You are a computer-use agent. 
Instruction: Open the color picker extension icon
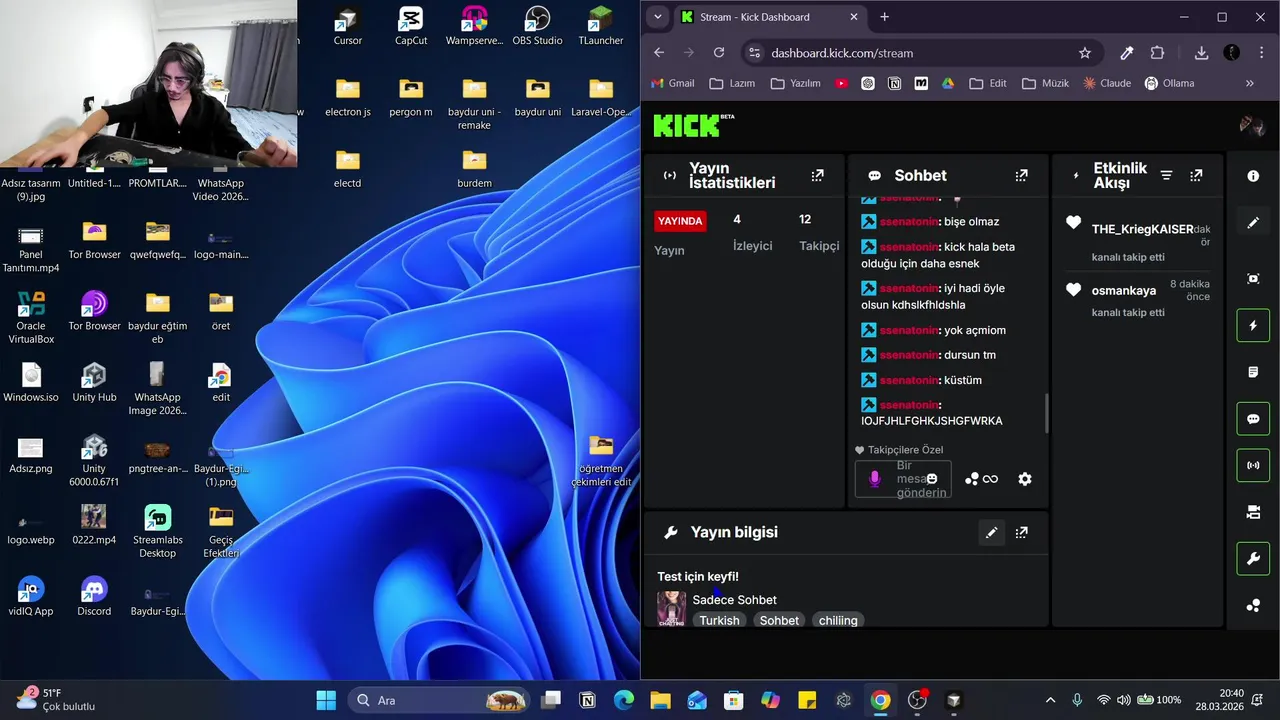tap(1126, 53)
